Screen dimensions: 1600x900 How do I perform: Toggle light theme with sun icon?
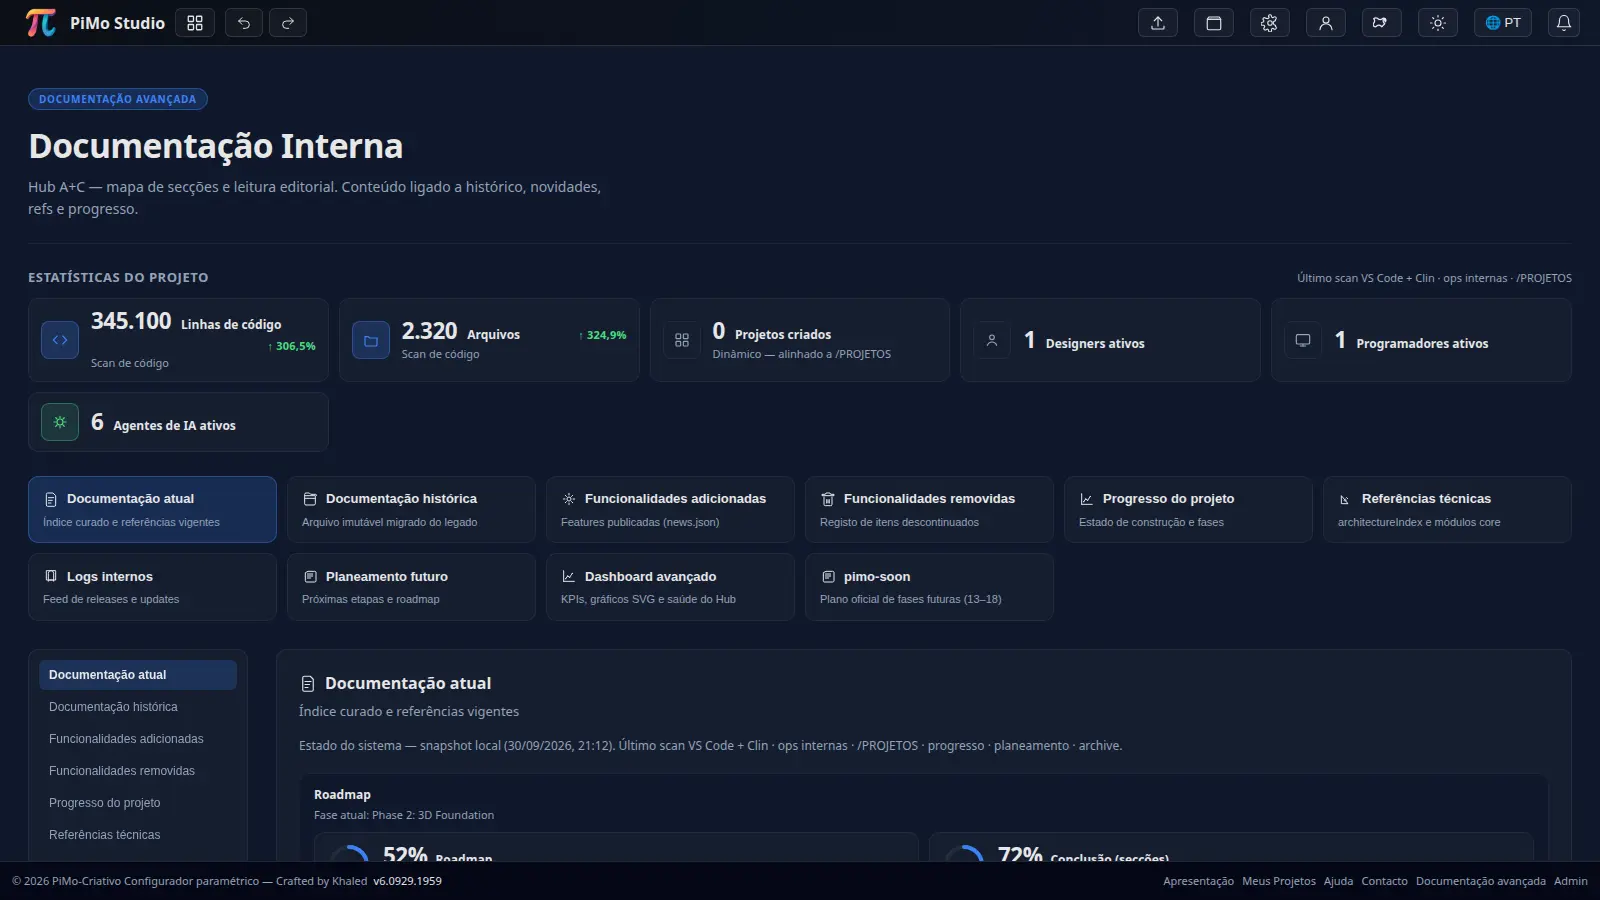(1438, 23)
